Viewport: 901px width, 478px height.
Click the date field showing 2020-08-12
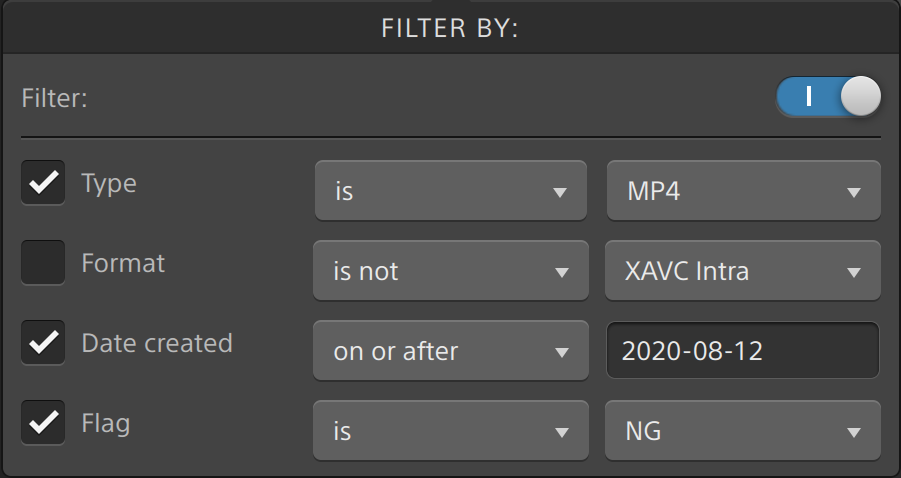tap(742, 350)
